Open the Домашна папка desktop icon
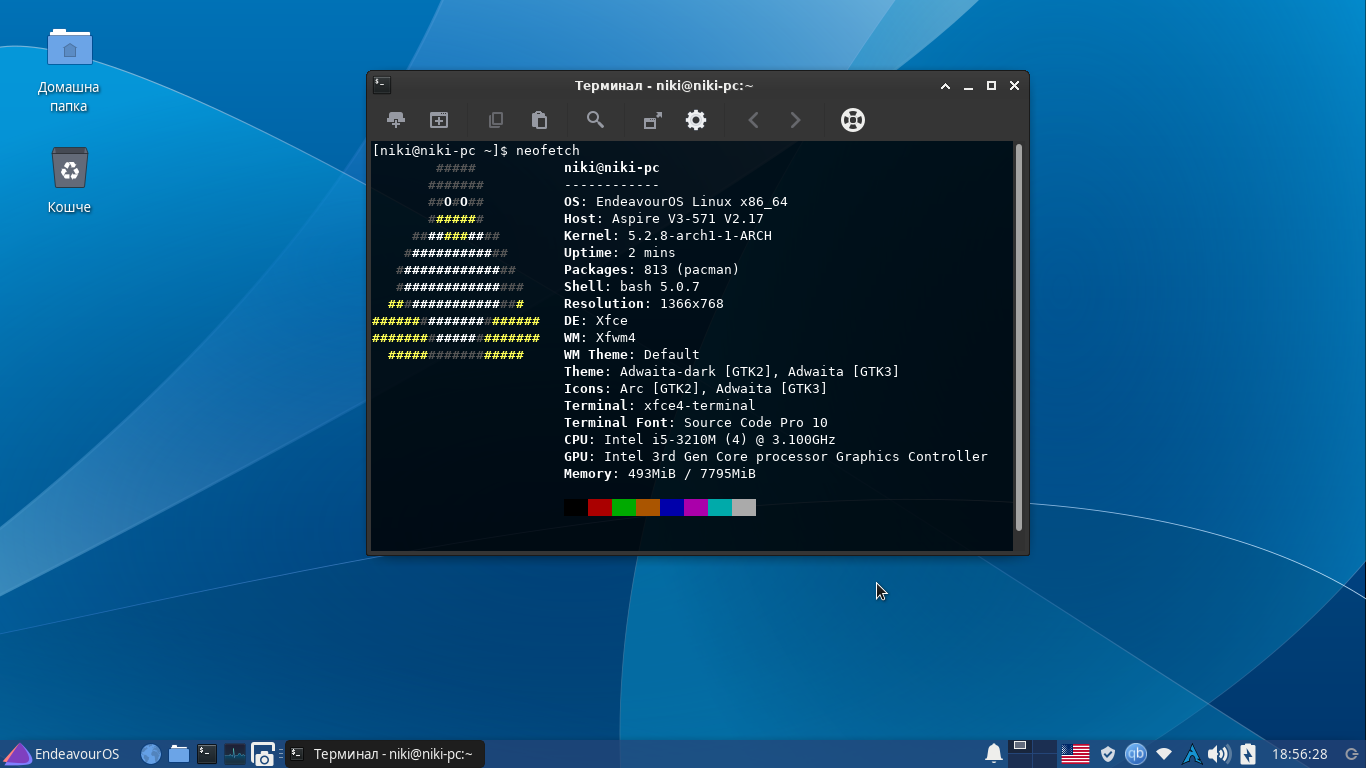This screenshot has width=1366, height=768. (x=69, y=70)
